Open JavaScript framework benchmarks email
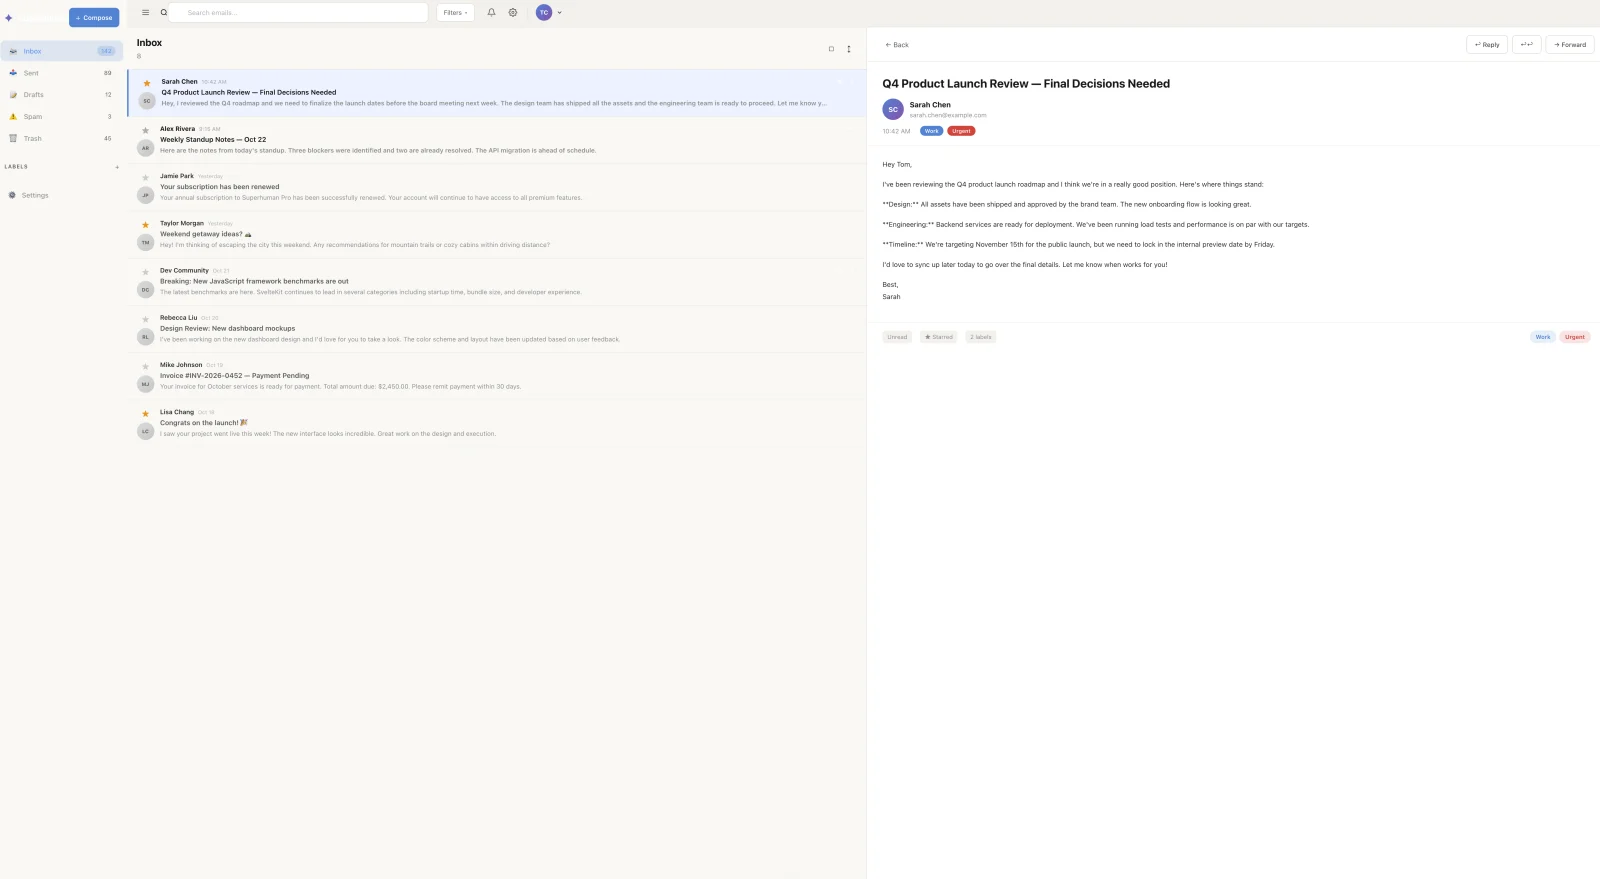Viewport: 1600px width, 879px height. (497, 281)
